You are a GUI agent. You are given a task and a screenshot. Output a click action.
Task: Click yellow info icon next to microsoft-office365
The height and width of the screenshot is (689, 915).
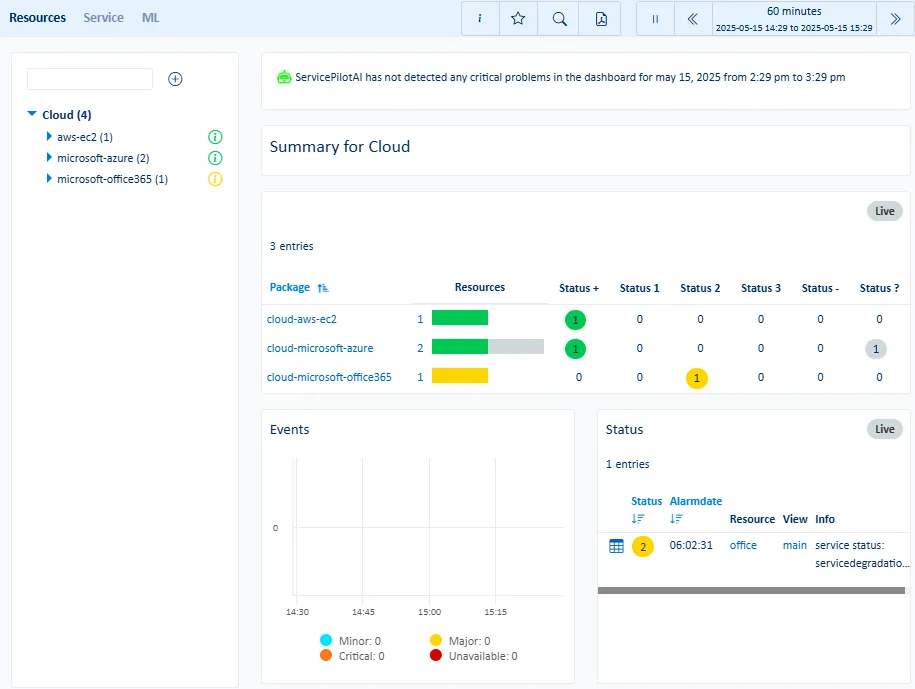point(214,179)
